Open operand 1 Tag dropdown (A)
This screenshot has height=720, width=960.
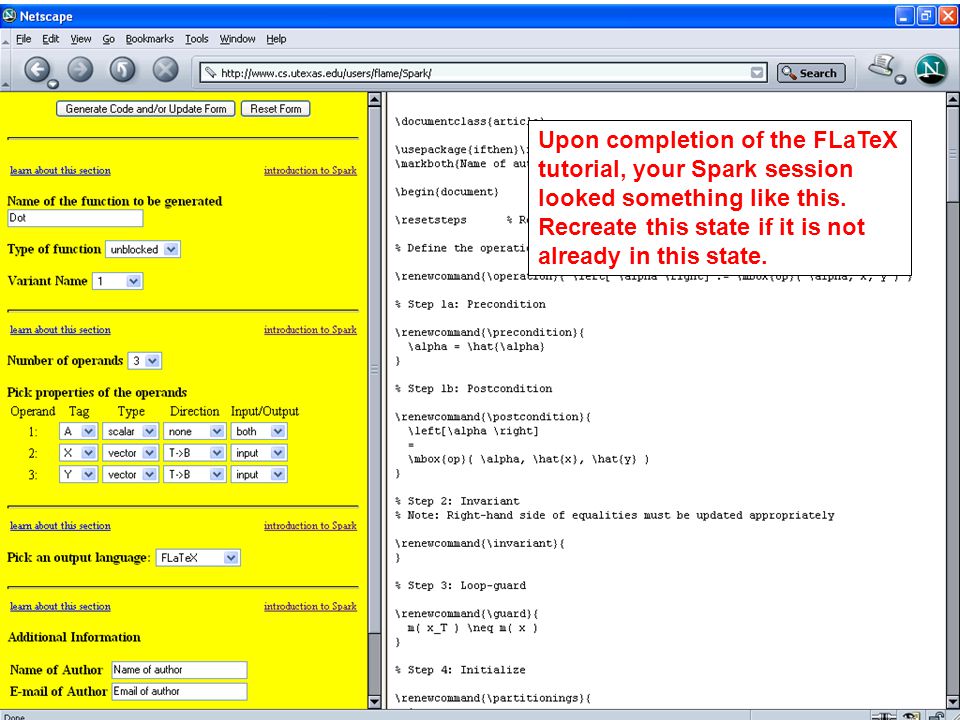click(x=78, y=431)
